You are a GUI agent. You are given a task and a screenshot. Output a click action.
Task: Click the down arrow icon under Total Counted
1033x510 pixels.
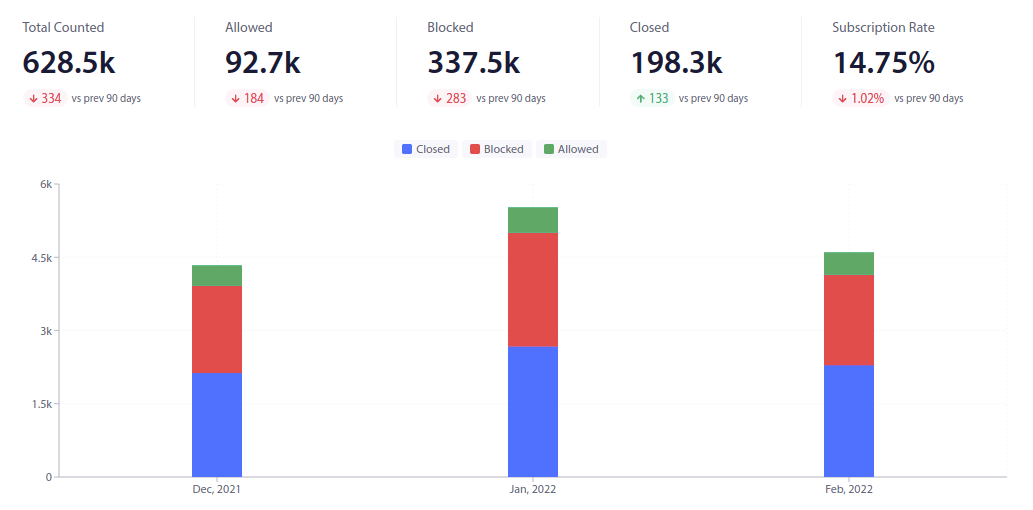pyautogui.click(x=33, y=98)
